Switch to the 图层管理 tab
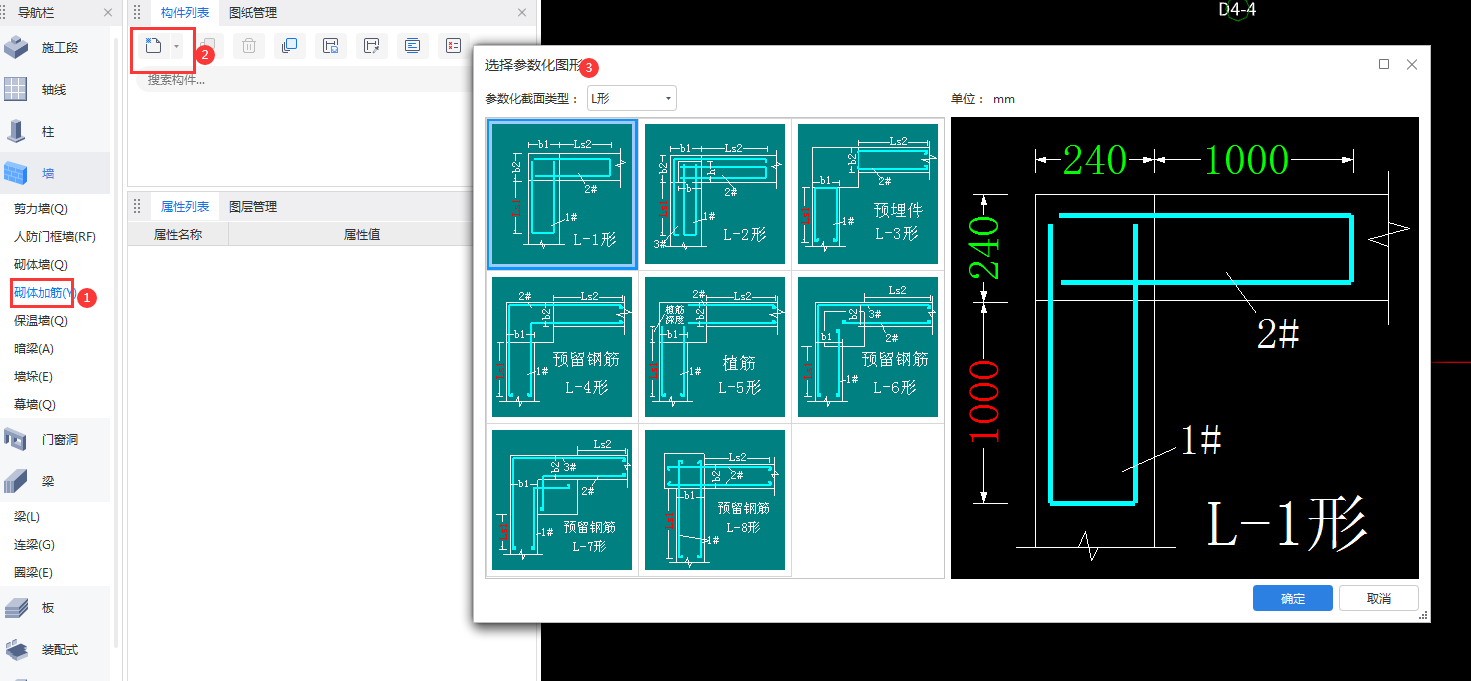This screenshot has height=681, width=1471. point(253,207)
